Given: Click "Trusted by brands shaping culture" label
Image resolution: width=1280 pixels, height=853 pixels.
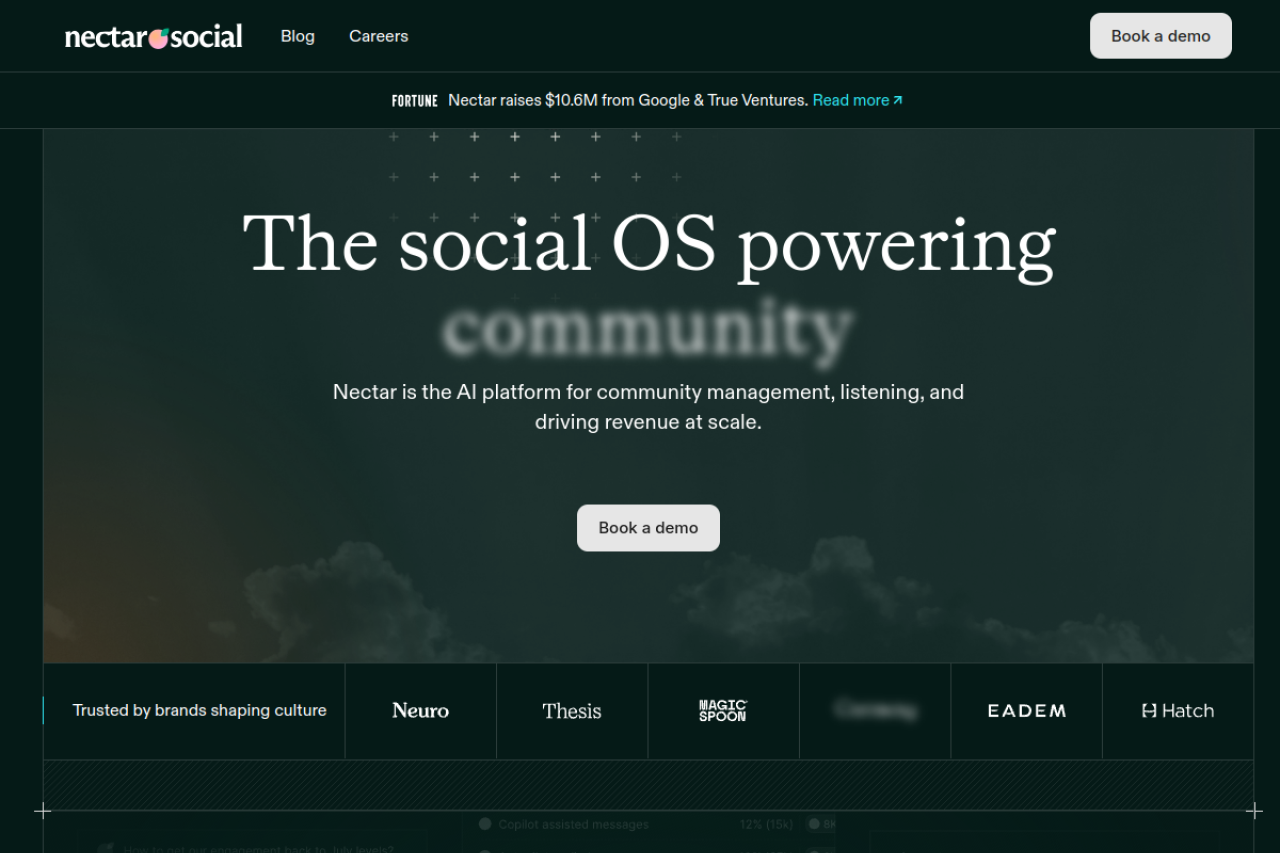Looking at the screenshot, I should 199,711.
